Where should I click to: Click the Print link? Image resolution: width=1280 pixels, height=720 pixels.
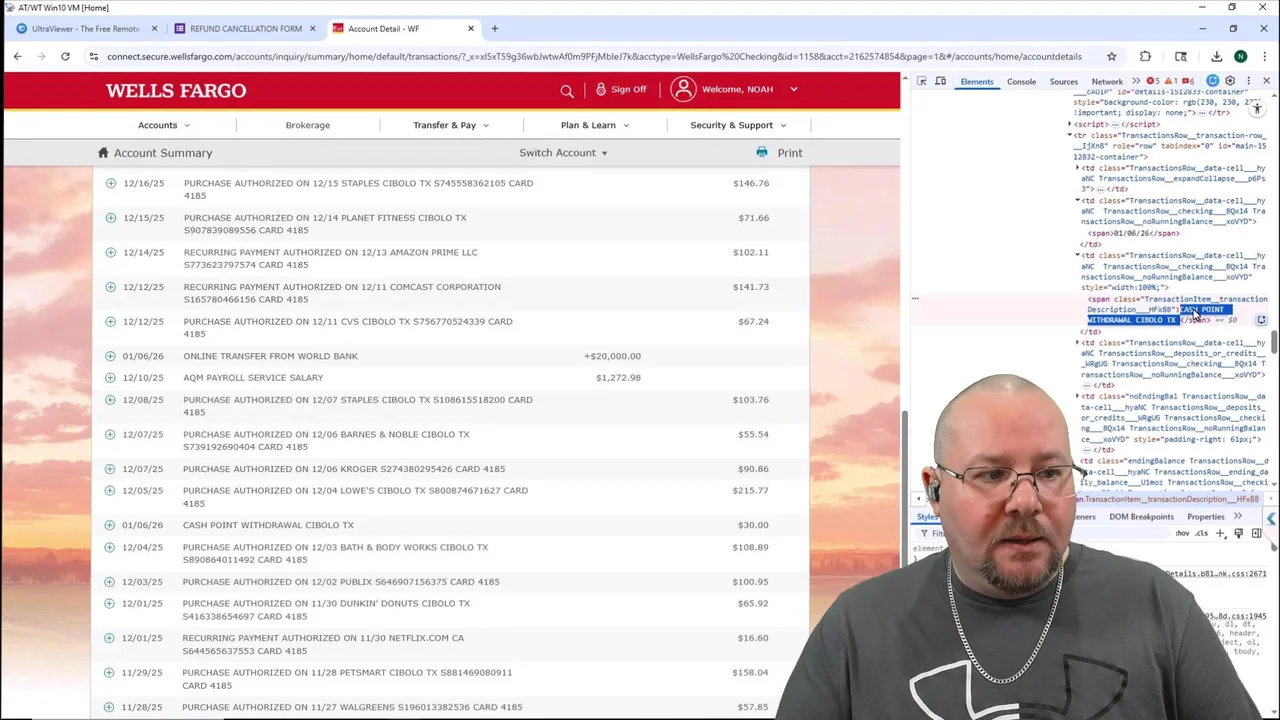(790, 153)
